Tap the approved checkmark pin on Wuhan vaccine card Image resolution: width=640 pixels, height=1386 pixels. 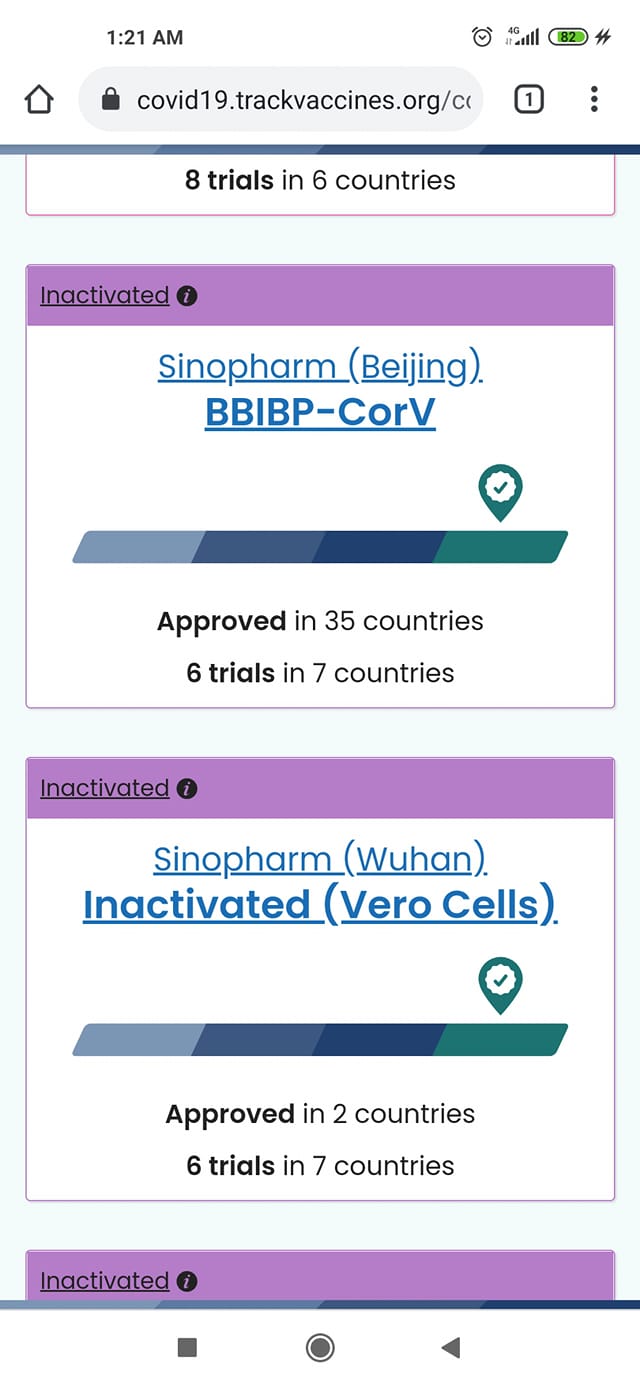pyautogui.click(x=500, y=984)
